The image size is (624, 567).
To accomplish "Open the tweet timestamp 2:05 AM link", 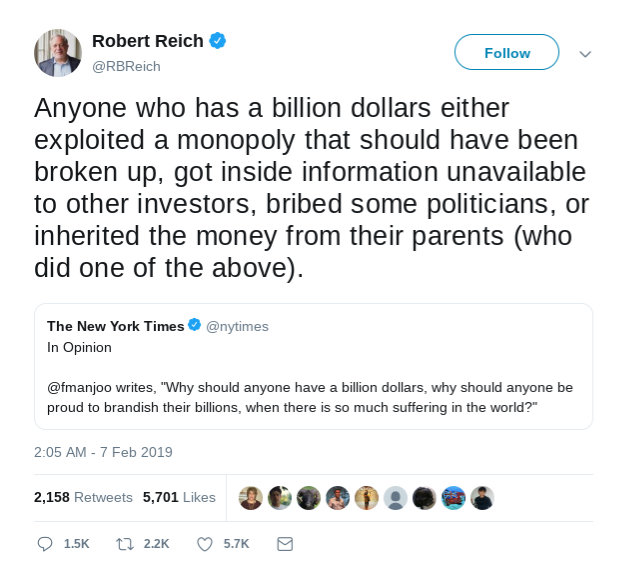I will (x=103, y=452).
